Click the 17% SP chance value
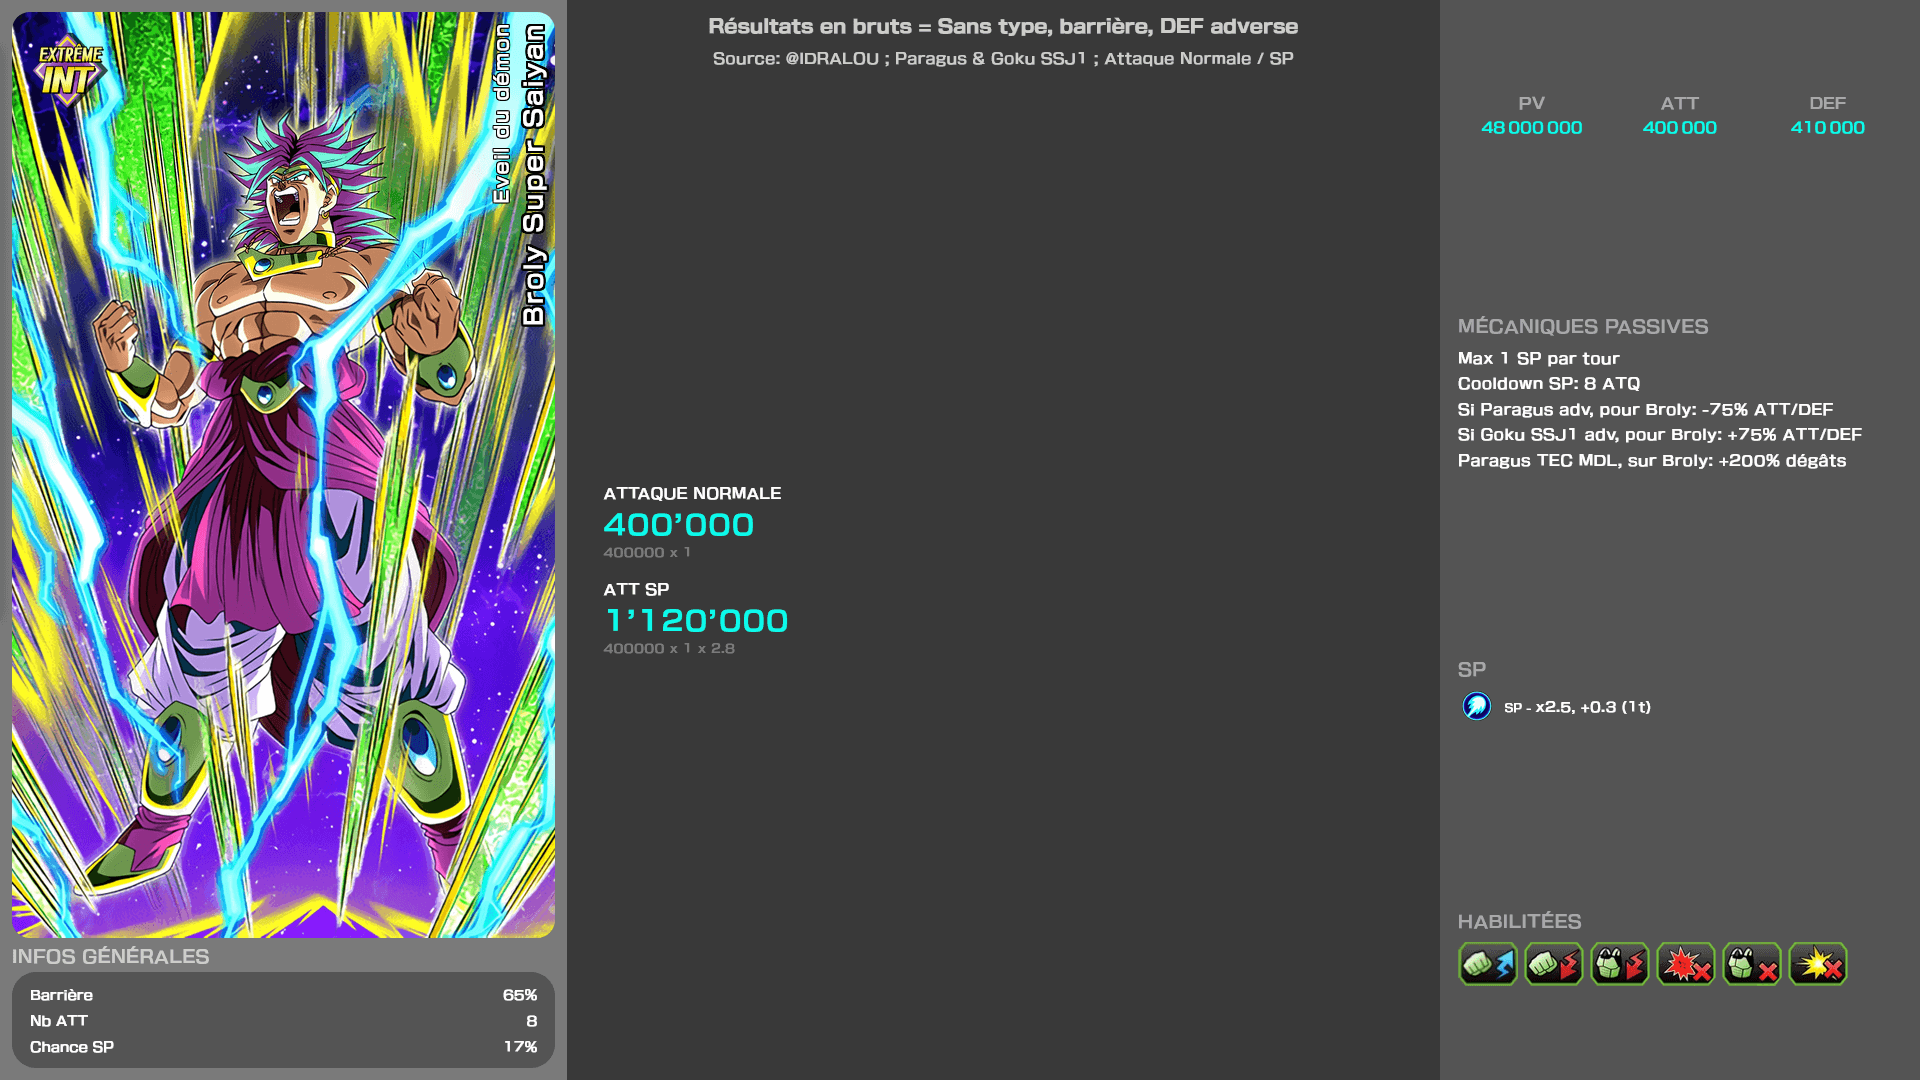 tap(520, 1047)
